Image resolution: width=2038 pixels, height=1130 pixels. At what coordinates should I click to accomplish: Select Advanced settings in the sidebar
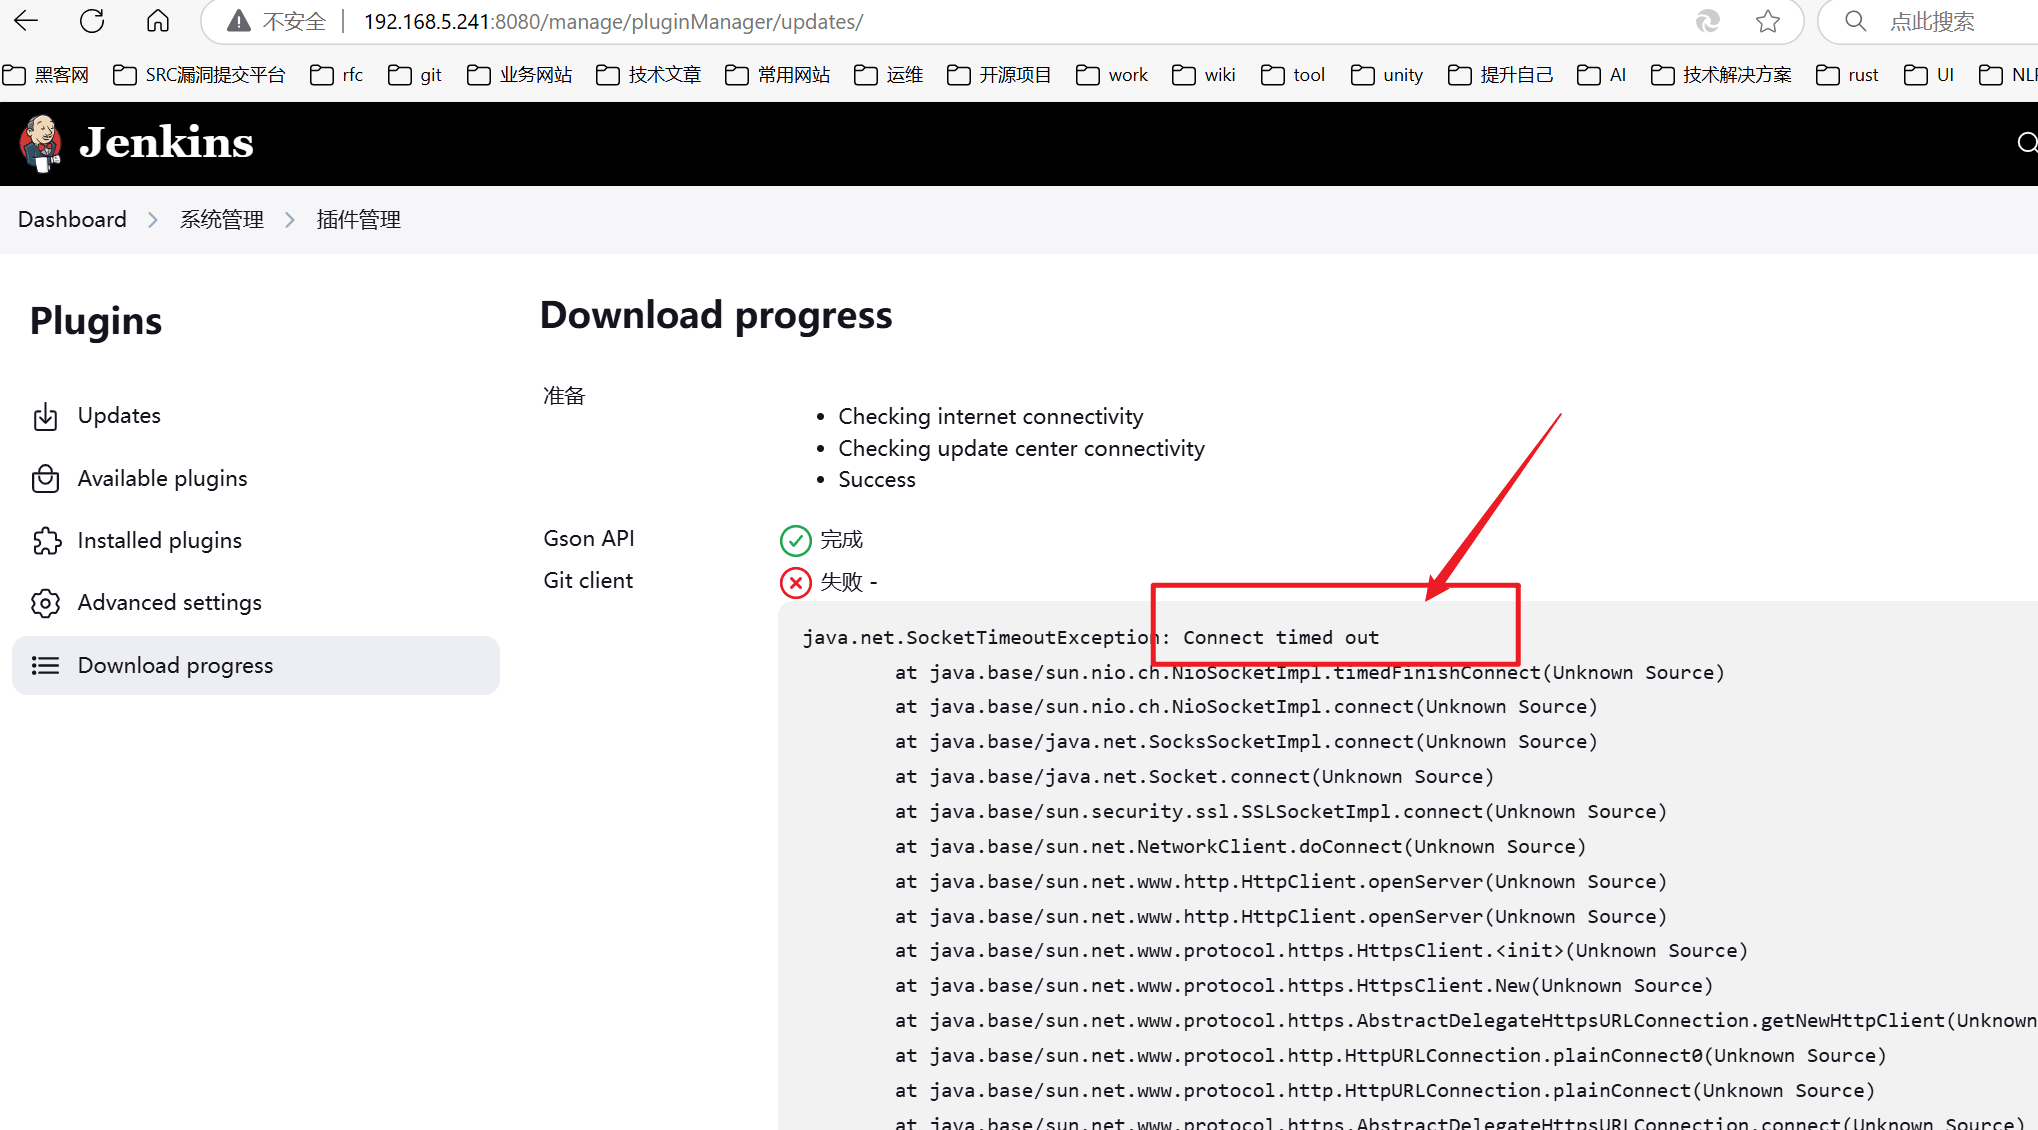[256, 603]
